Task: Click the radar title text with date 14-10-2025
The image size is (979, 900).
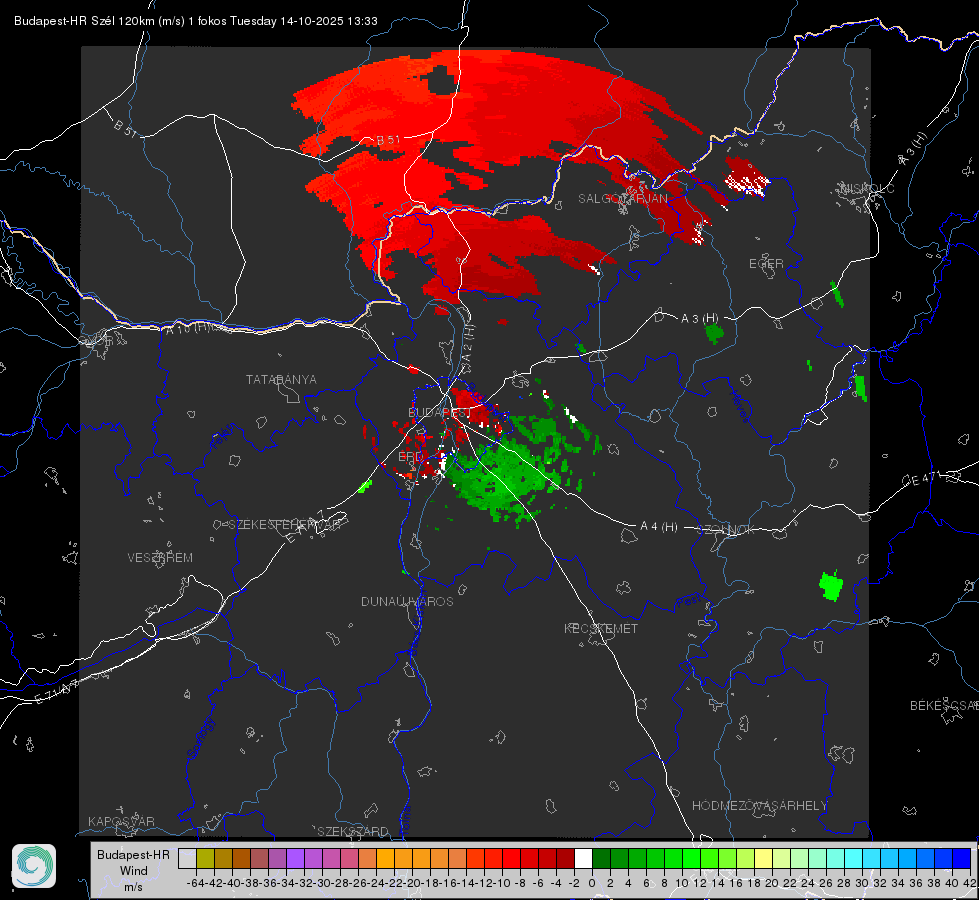Action: click(x=195, y=21)
